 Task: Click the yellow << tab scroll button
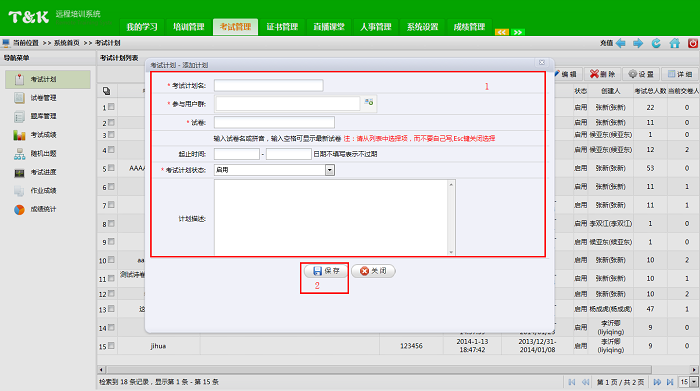point(502,32)
